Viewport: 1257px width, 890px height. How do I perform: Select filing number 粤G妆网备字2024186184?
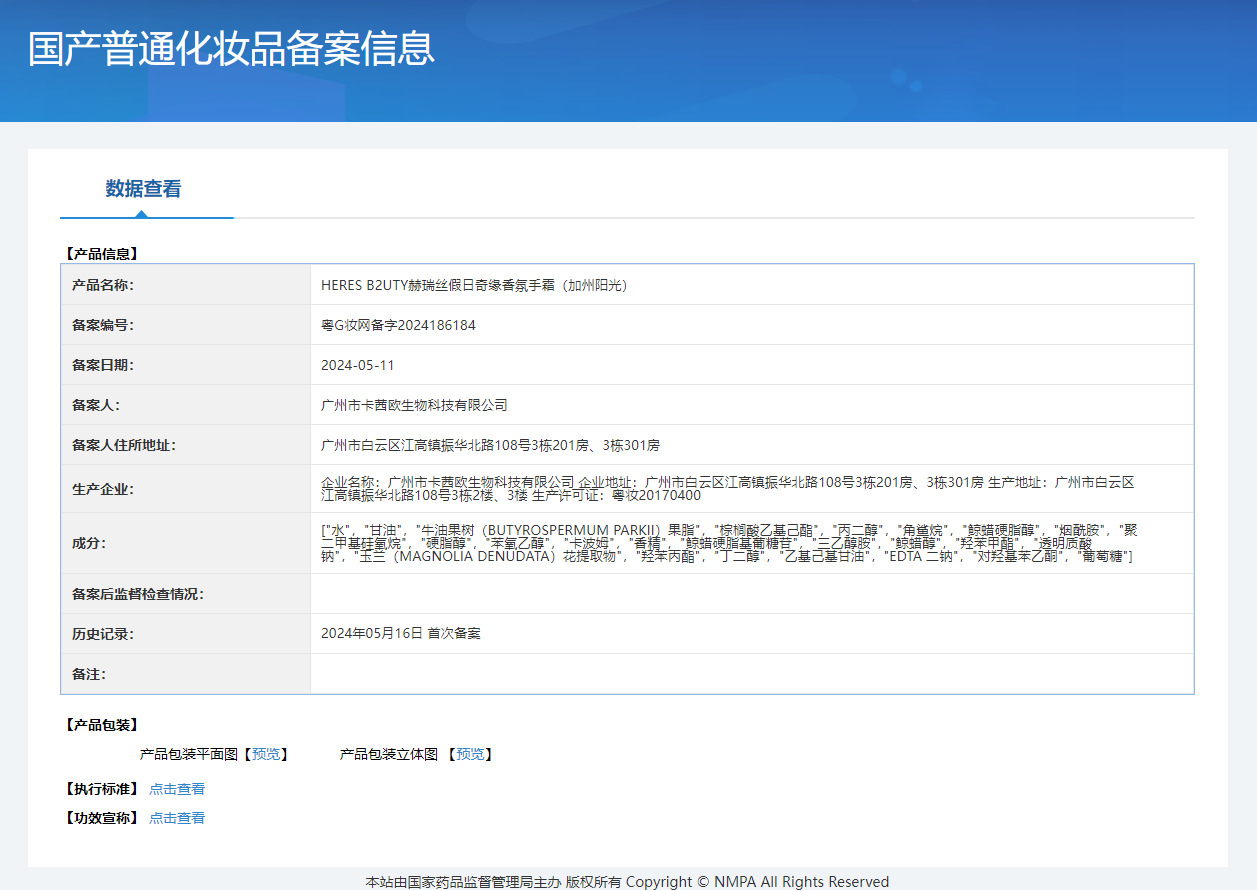pyautogui.click(x=398, y=325)
